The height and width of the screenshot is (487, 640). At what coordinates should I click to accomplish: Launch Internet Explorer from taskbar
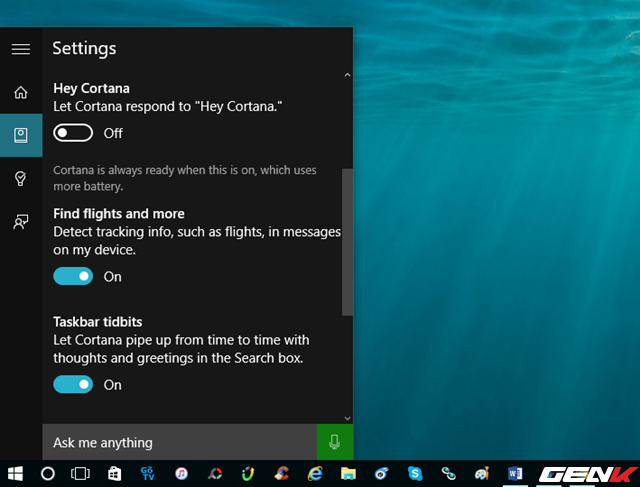click(315, 474)
